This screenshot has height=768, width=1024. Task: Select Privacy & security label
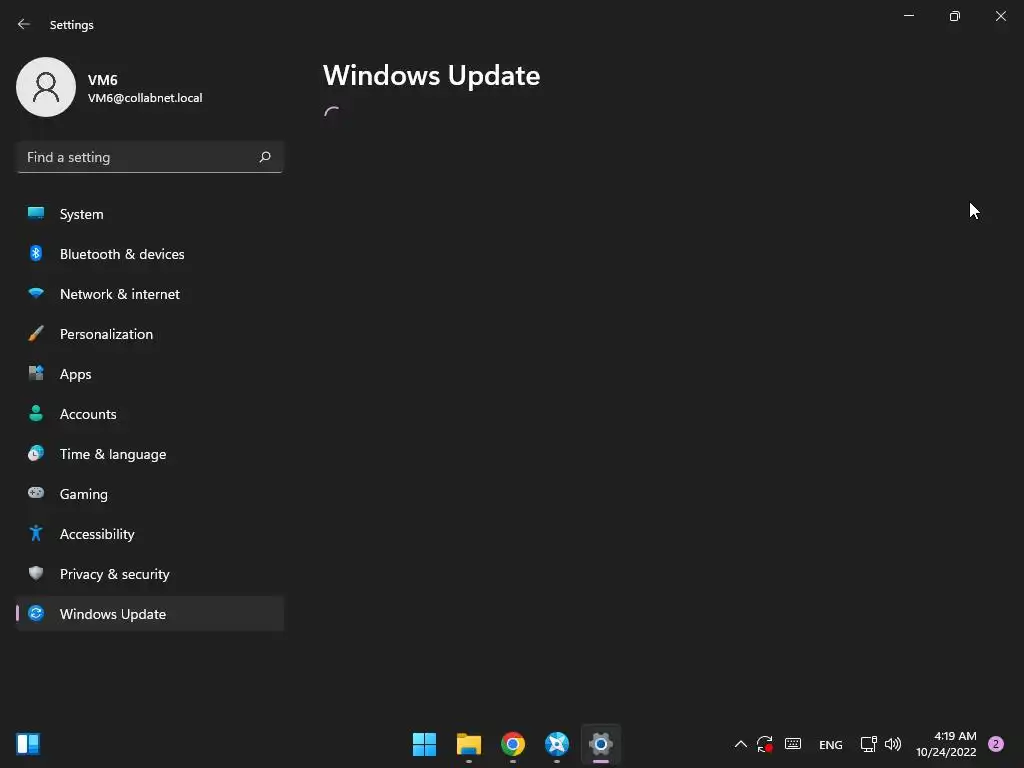point(114,574)
